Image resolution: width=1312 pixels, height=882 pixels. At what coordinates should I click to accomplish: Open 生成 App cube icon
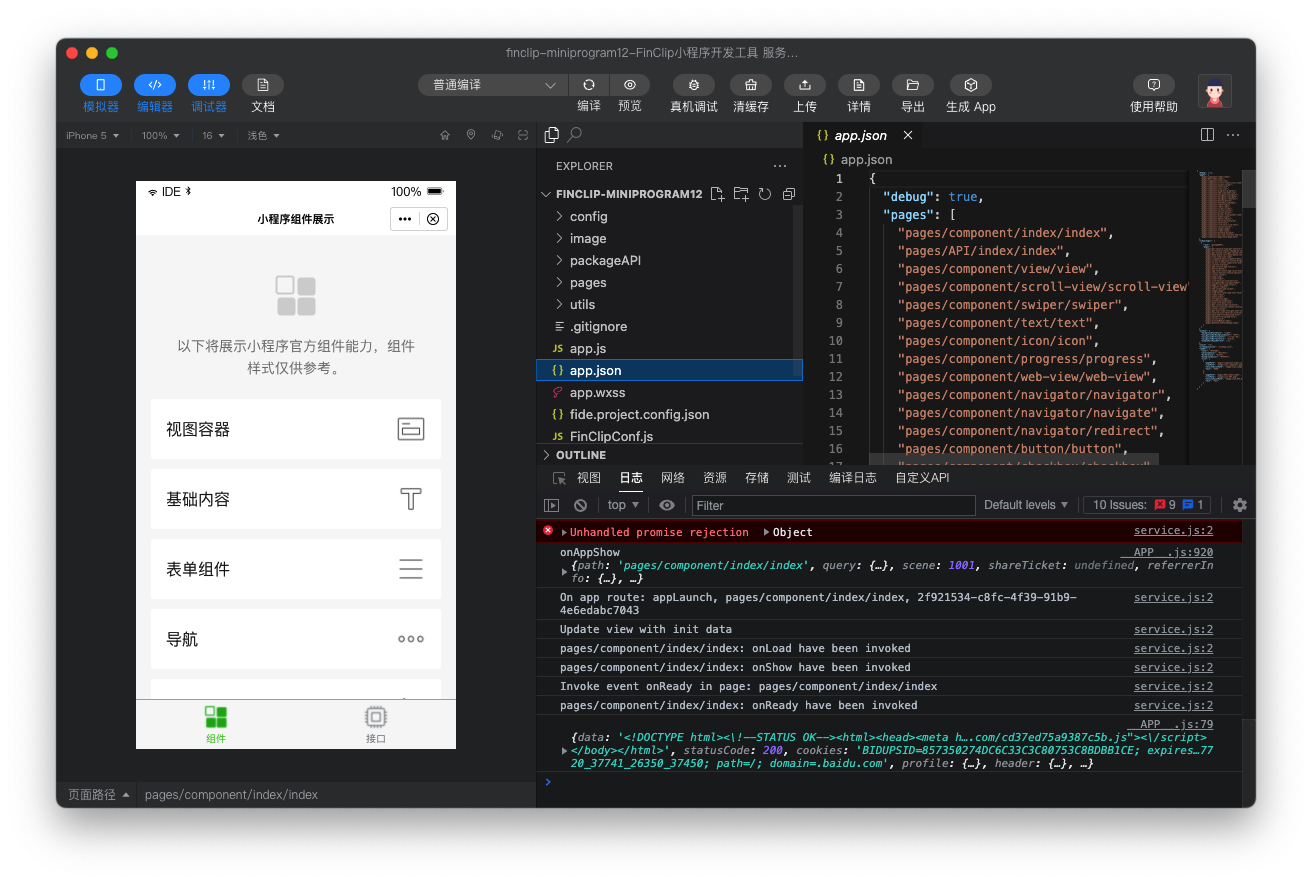click(x=970, y=86)
